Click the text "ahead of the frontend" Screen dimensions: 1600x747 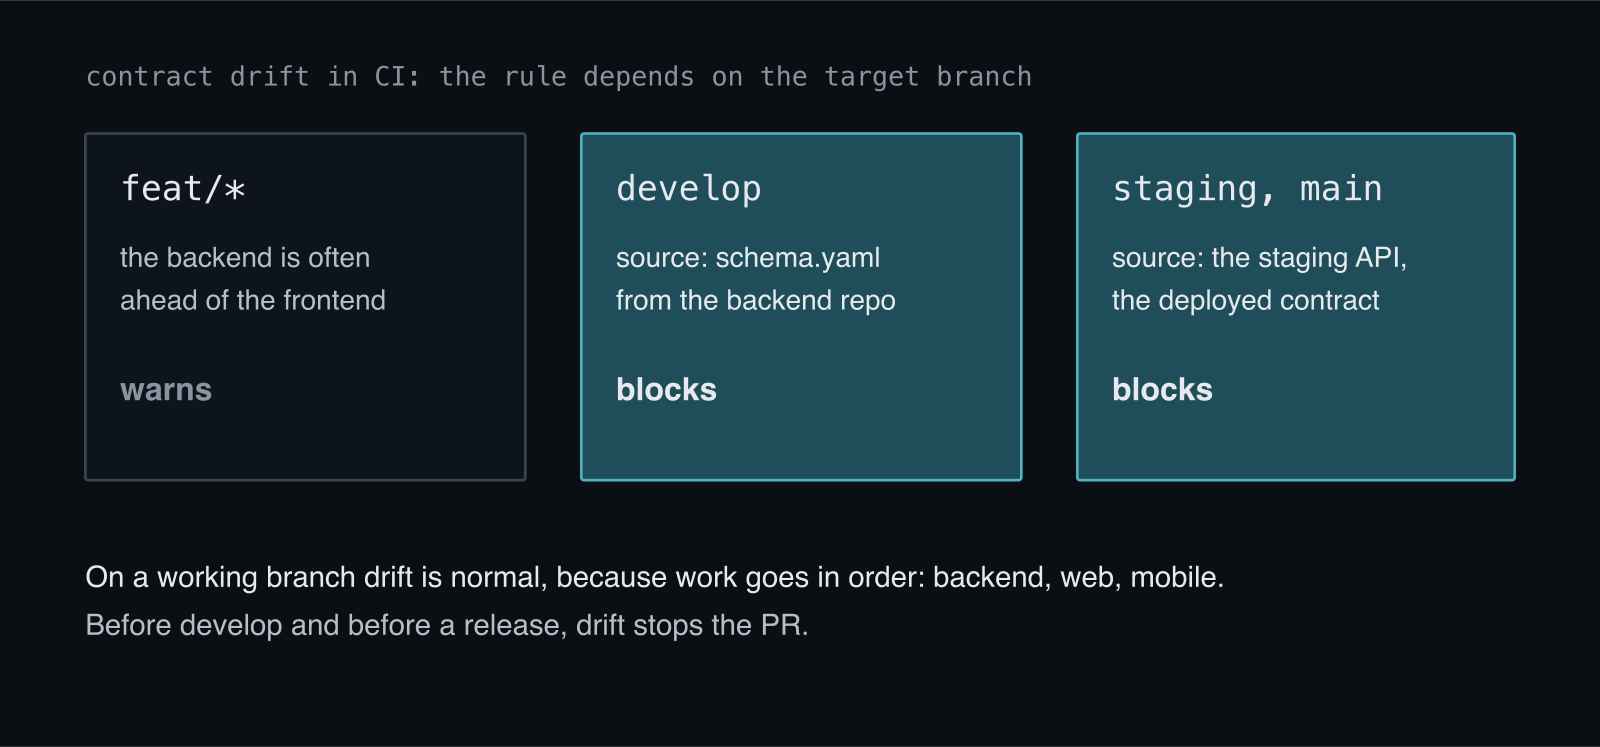click(253, 301)
